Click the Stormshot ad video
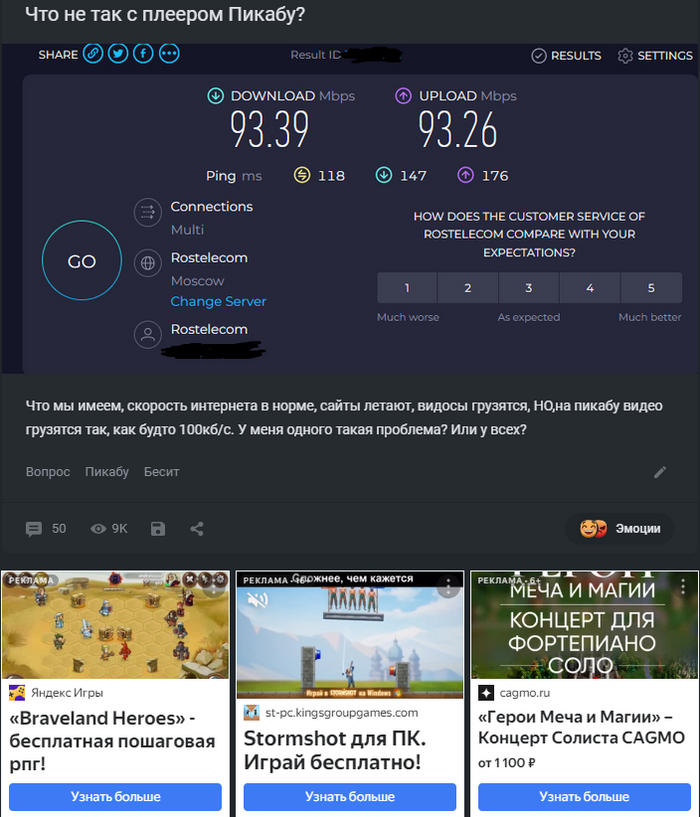The image size is (700, 817). click(350, 635)
